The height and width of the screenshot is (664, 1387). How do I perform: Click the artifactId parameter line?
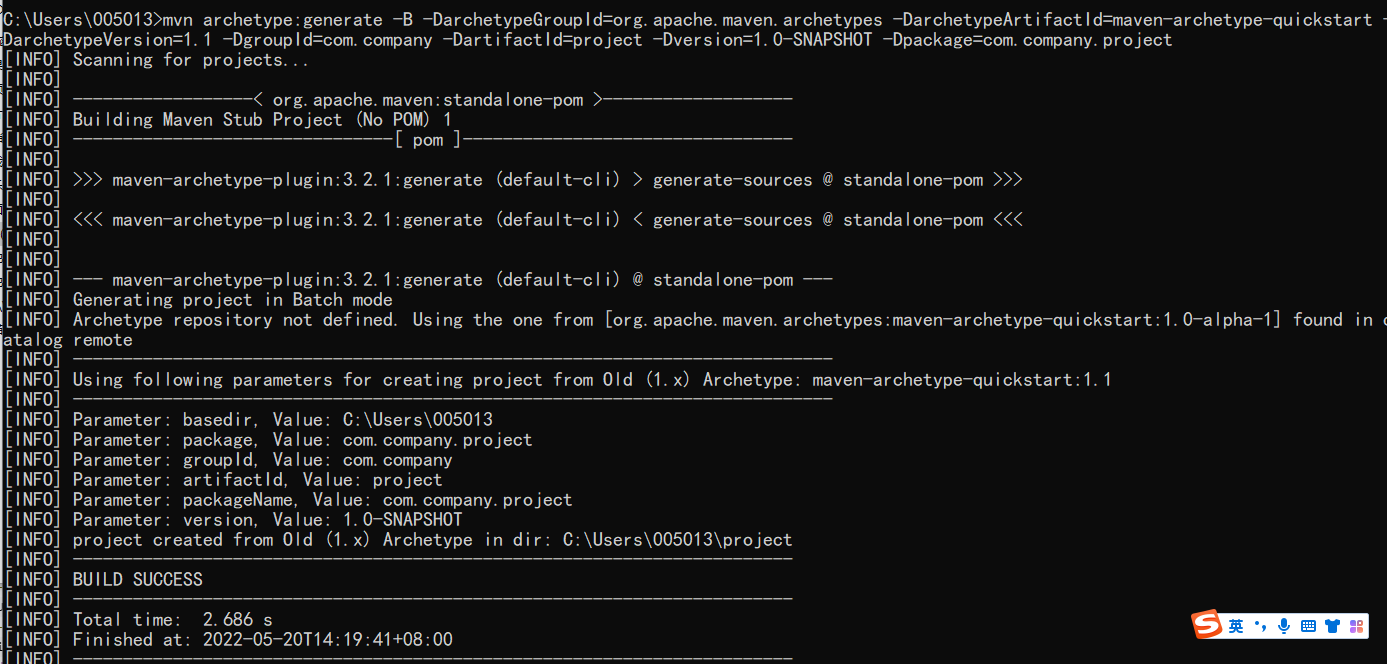(x=257, y=480)
